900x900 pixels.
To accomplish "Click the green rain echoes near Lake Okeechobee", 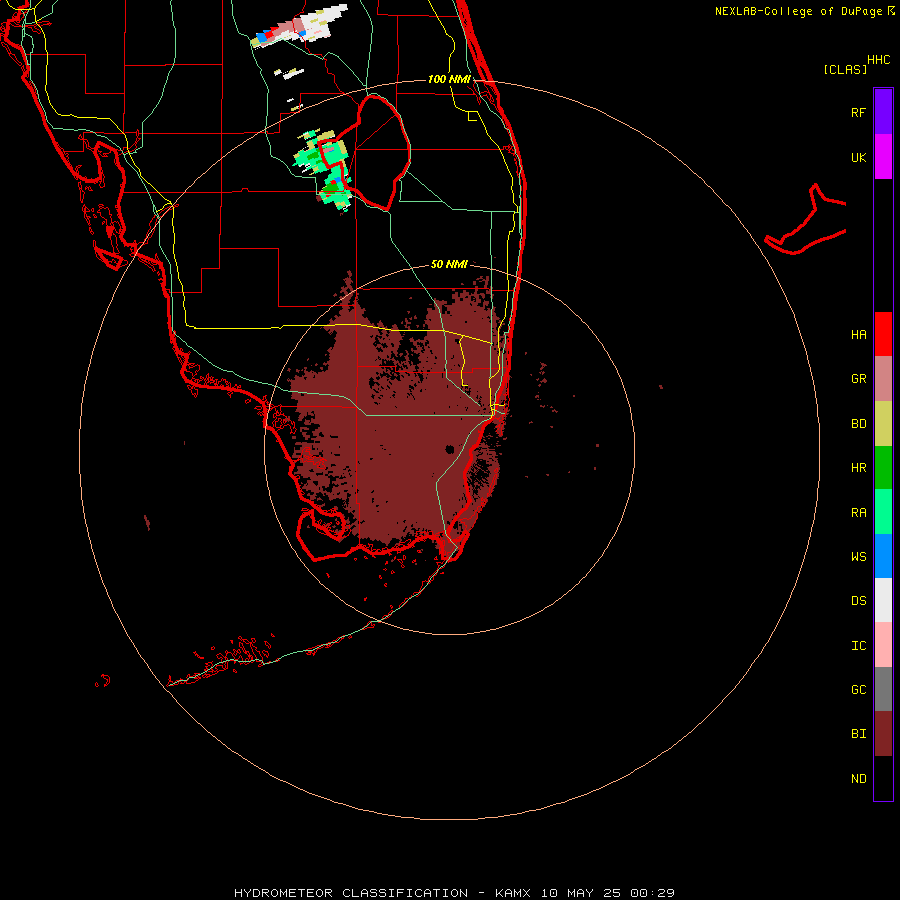I will [321, 169].
